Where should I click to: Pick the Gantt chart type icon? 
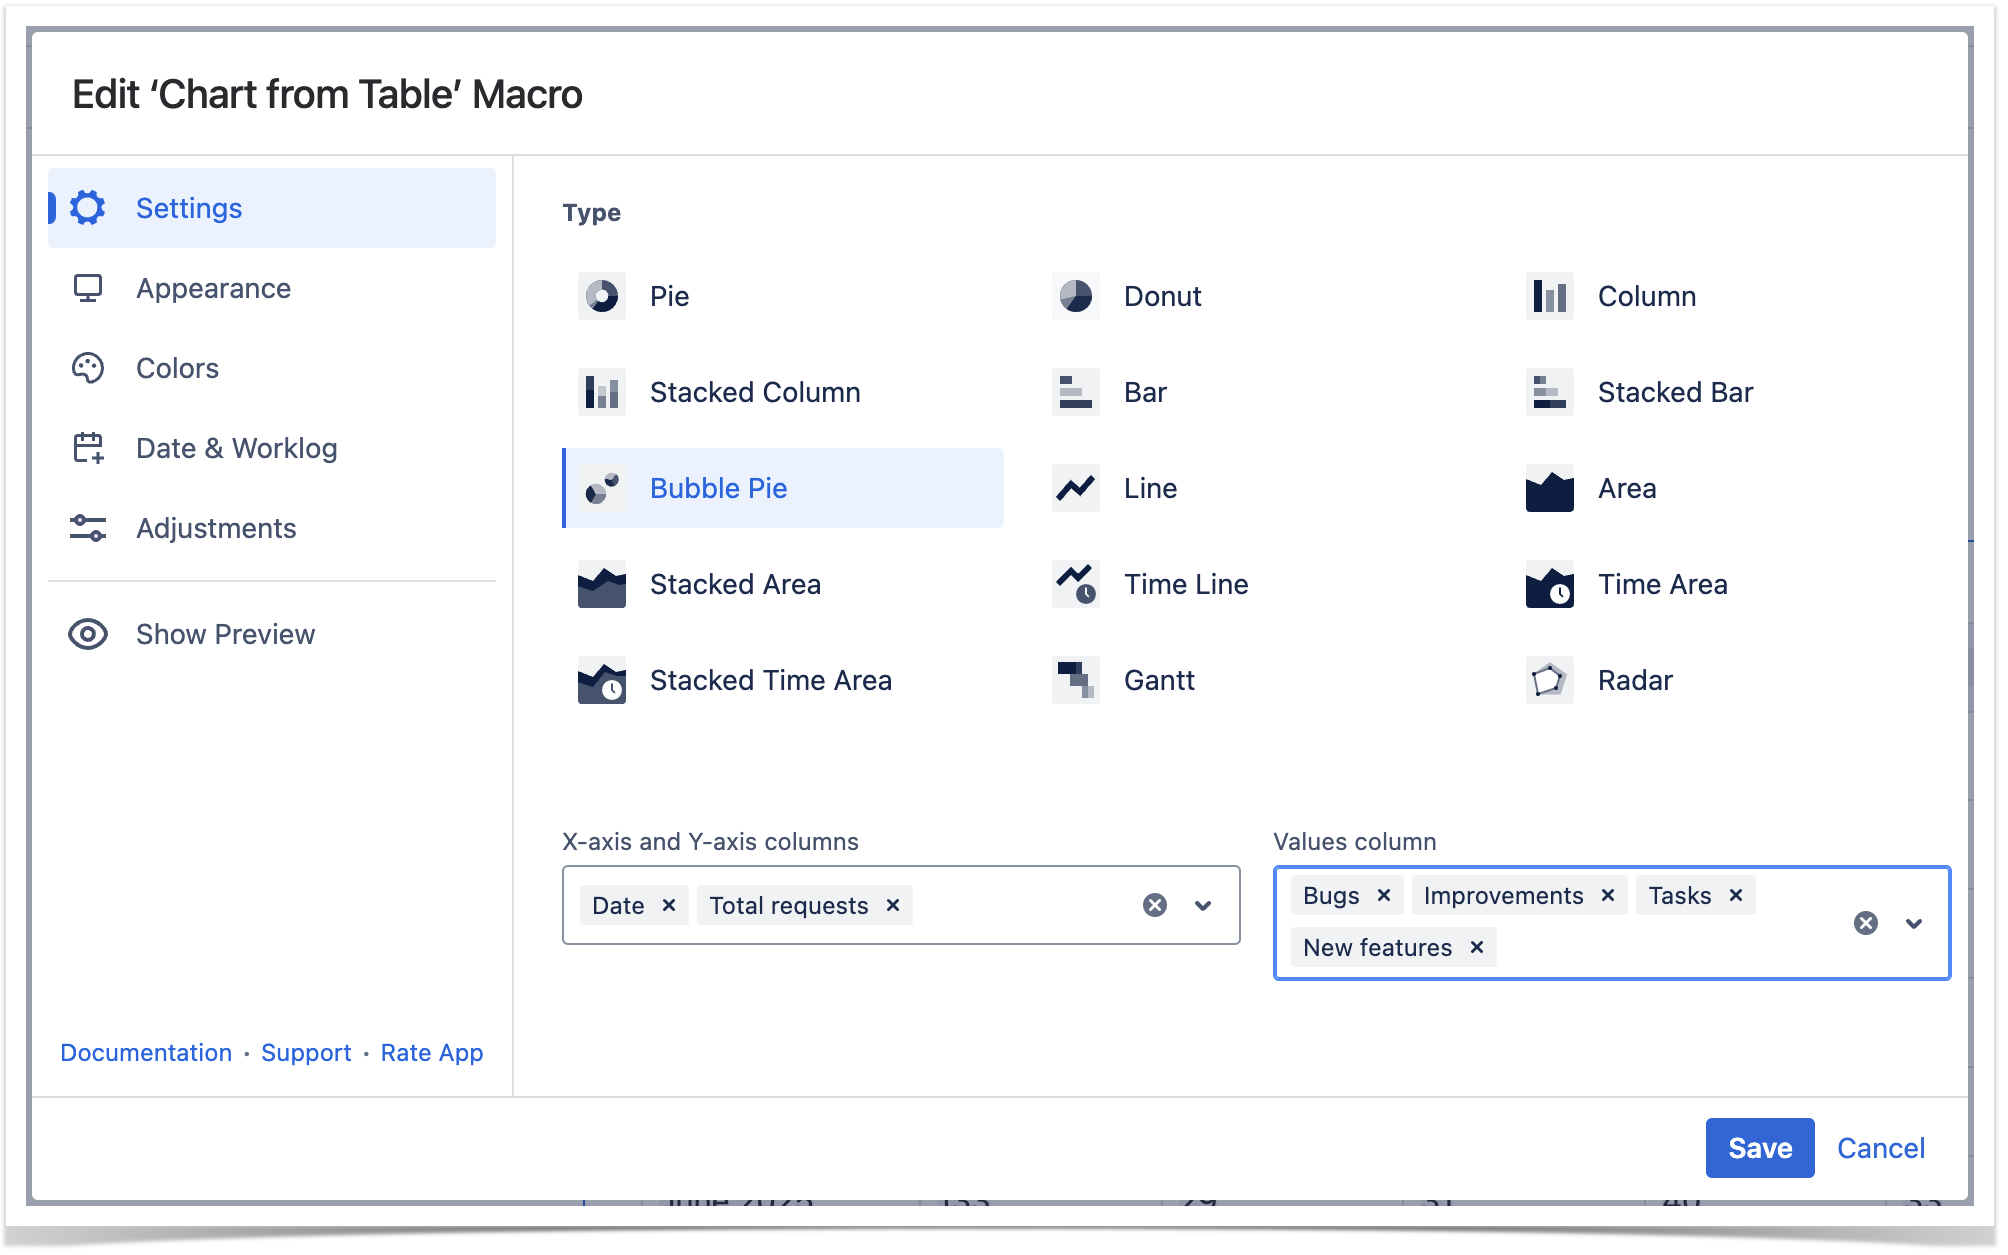coord(1075,680)
